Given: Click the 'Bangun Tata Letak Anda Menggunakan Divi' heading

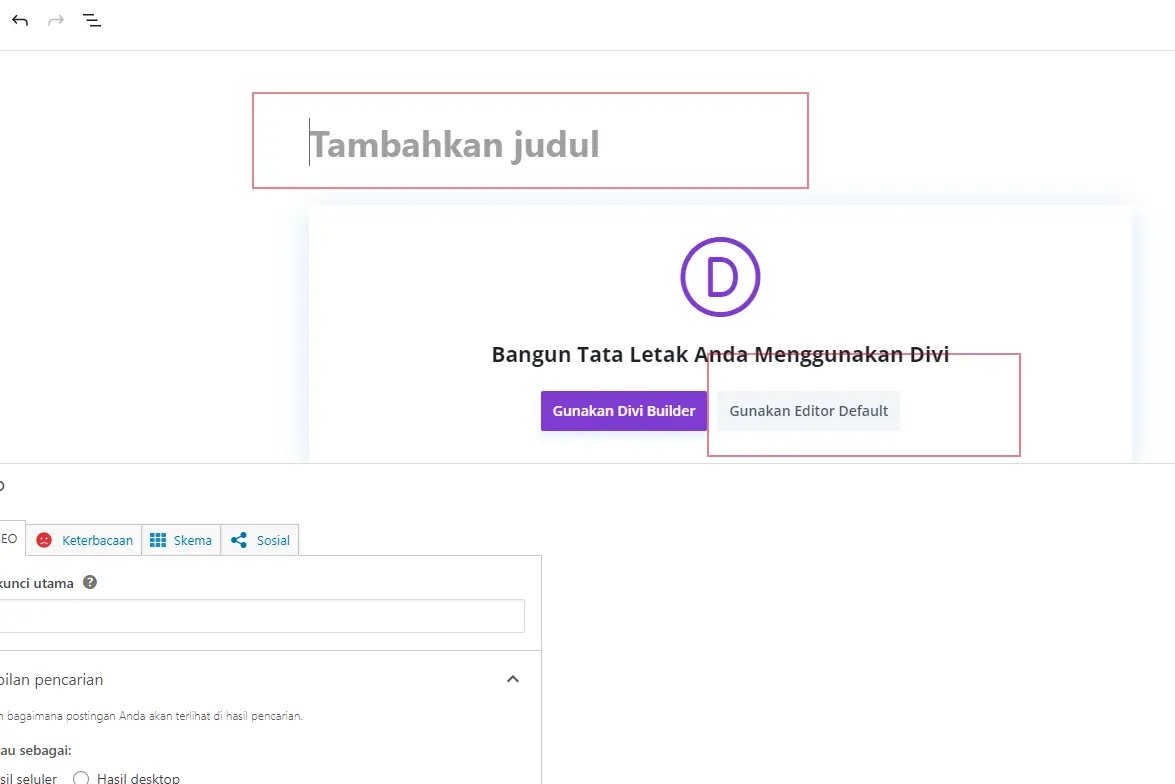Looking at the screenshot, I should [x=720, y=355].
